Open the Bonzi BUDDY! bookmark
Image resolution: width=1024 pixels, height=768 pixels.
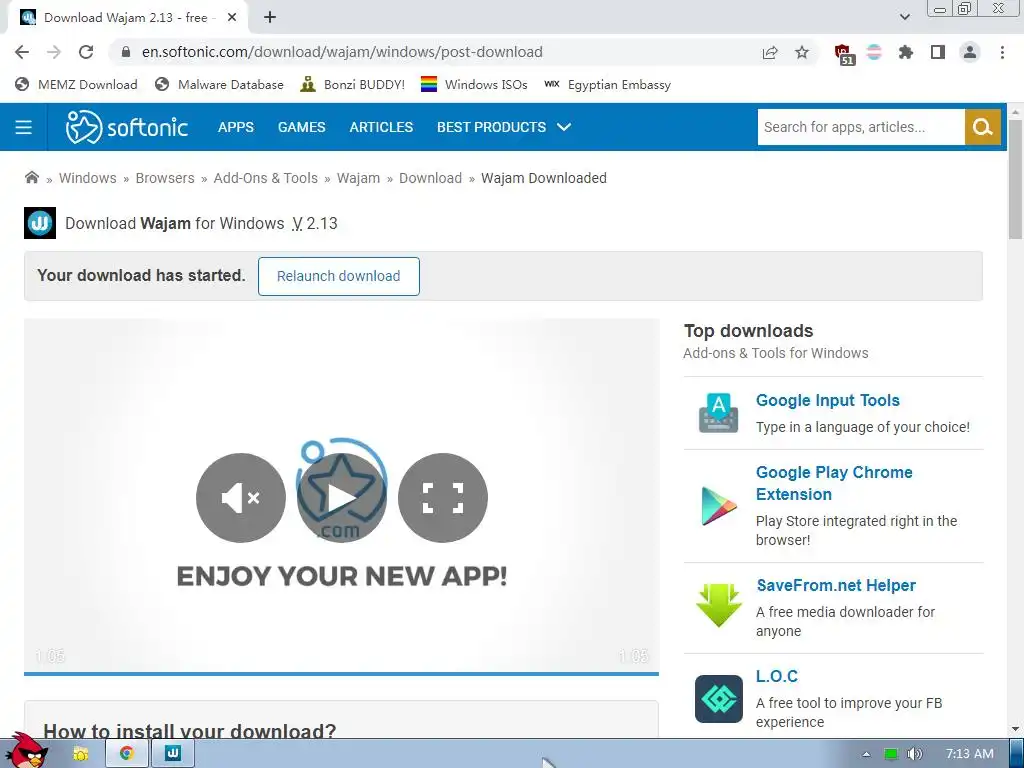353,84
